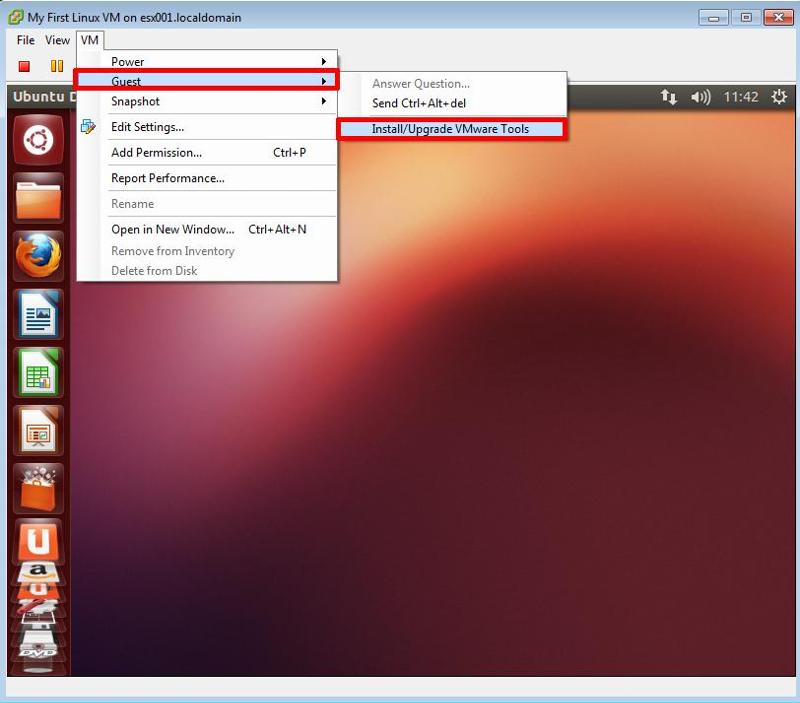Image resolution: width=800 pixels, height=703 pixels.
Task: Open LibreOffice Calc spreadsheet icon
Action: (x=38, y=372)
